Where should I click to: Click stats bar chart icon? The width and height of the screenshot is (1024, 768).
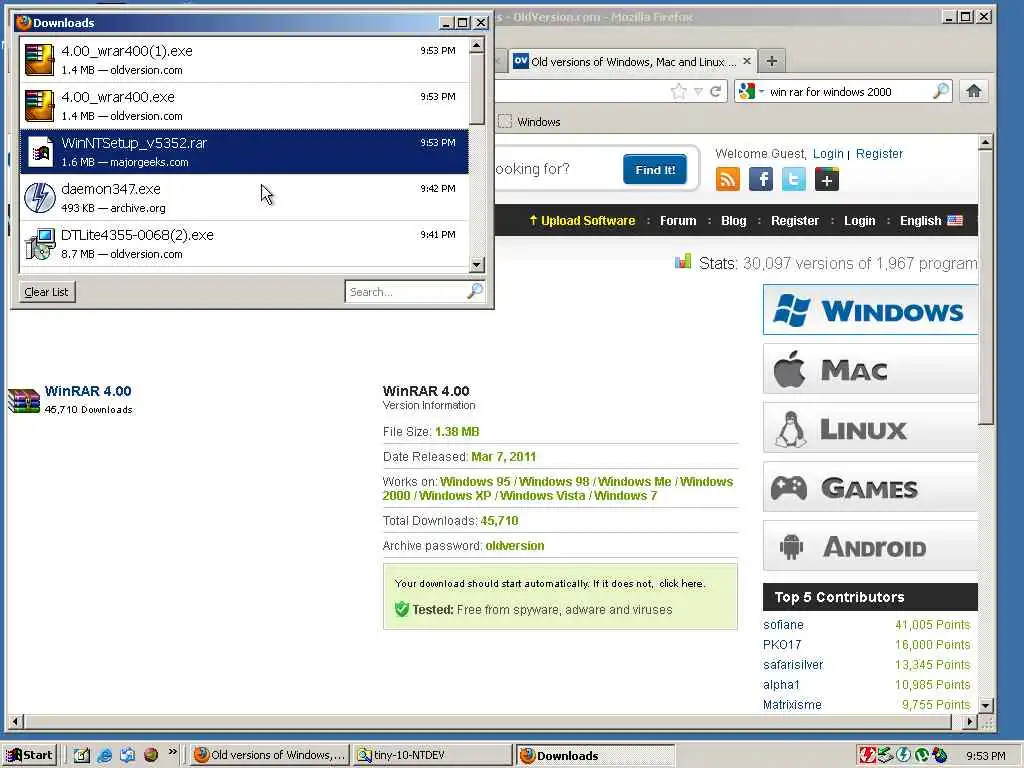click(x=683, y=262)
